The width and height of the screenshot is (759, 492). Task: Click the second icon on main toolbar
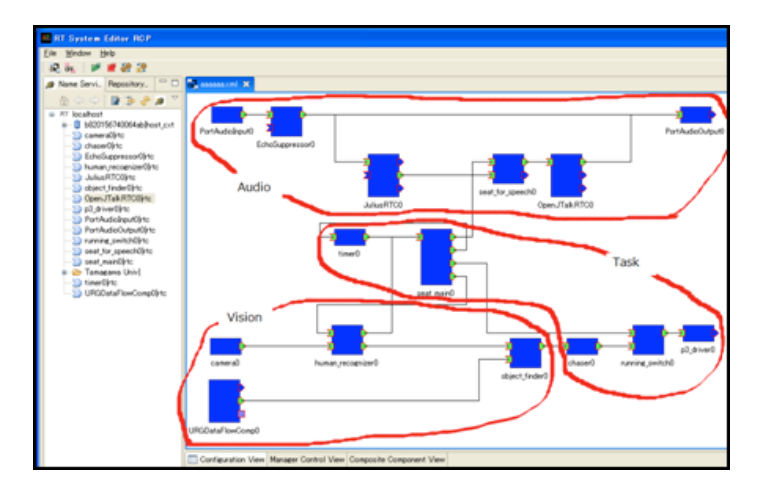click(70, 68)
